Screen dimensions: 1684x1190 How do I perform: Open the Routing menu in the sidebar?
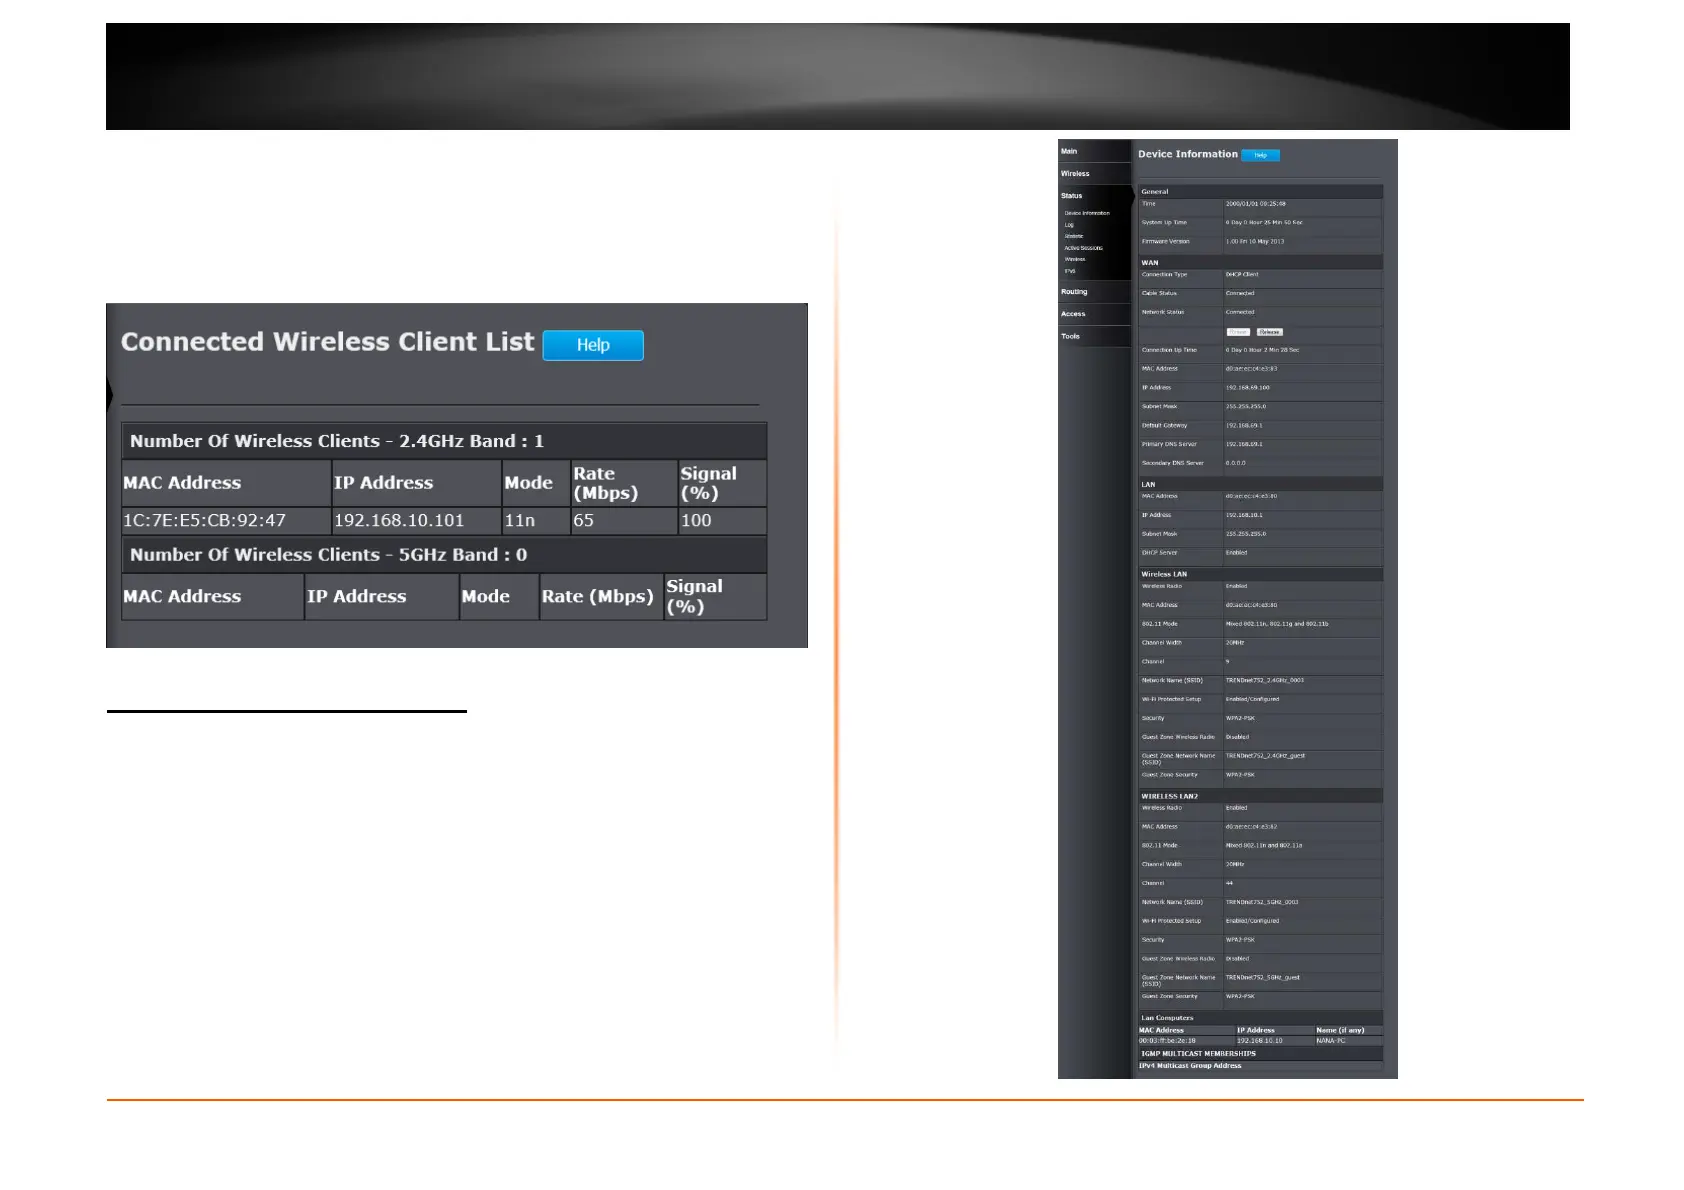click(x=1074, y=292)
